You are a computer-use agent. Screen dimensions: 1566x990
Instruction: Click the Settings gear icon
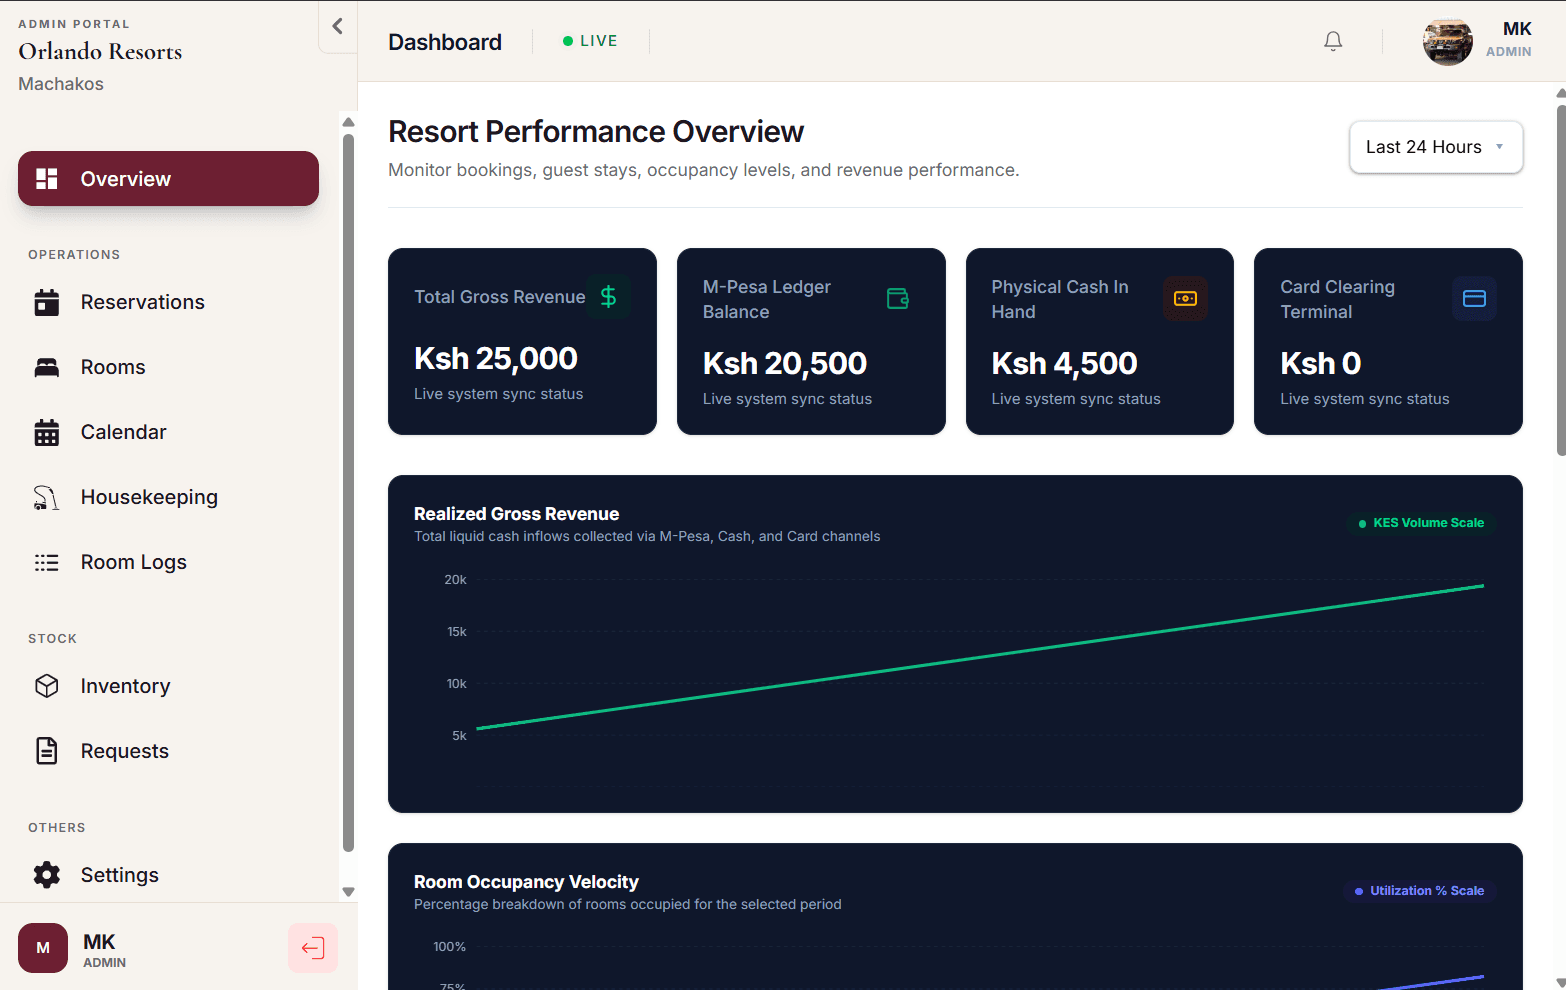47,875
